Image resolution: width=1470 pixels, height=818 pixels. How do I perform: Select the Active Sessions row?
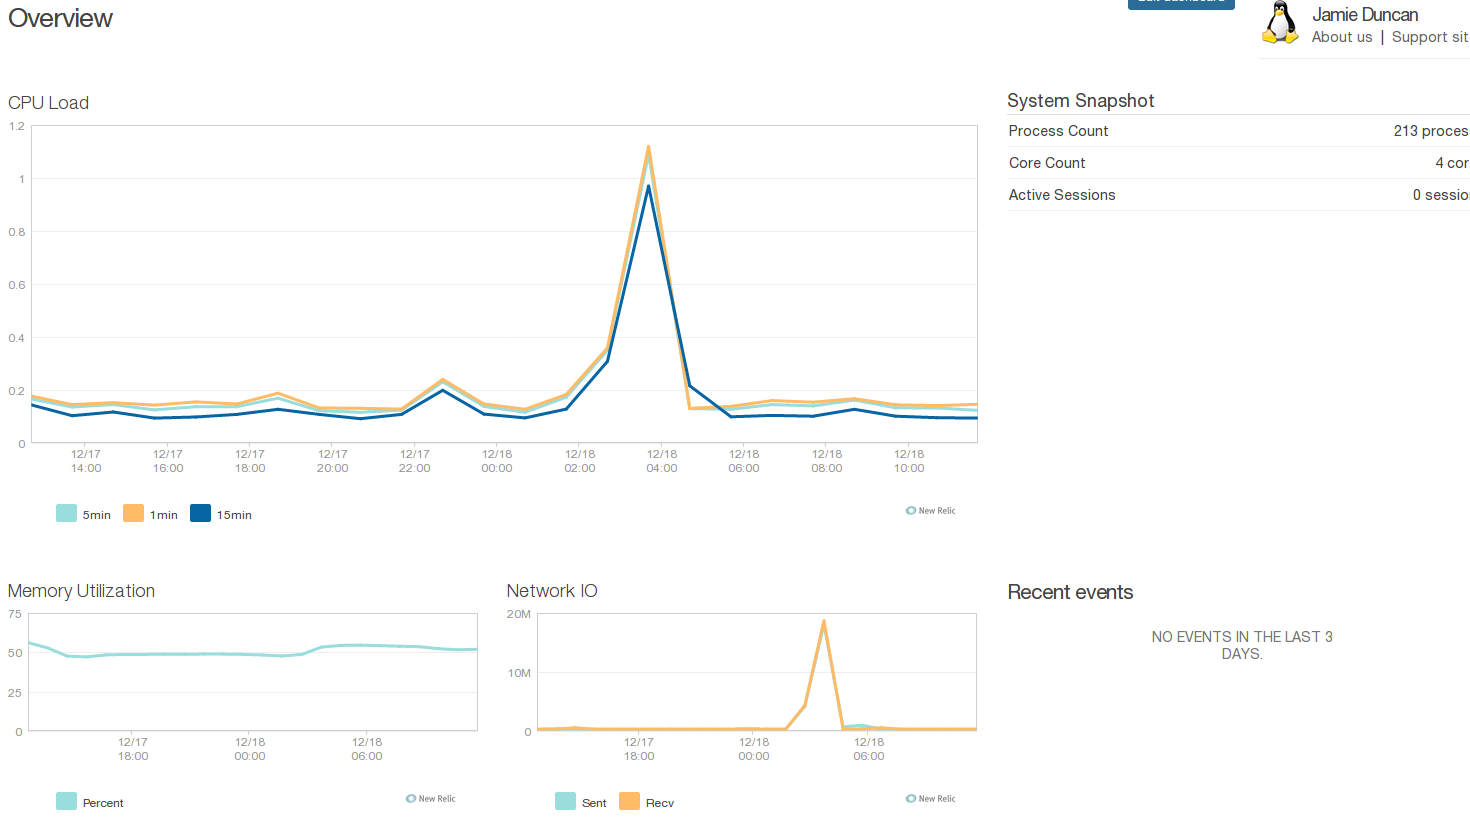(1237, 195)
